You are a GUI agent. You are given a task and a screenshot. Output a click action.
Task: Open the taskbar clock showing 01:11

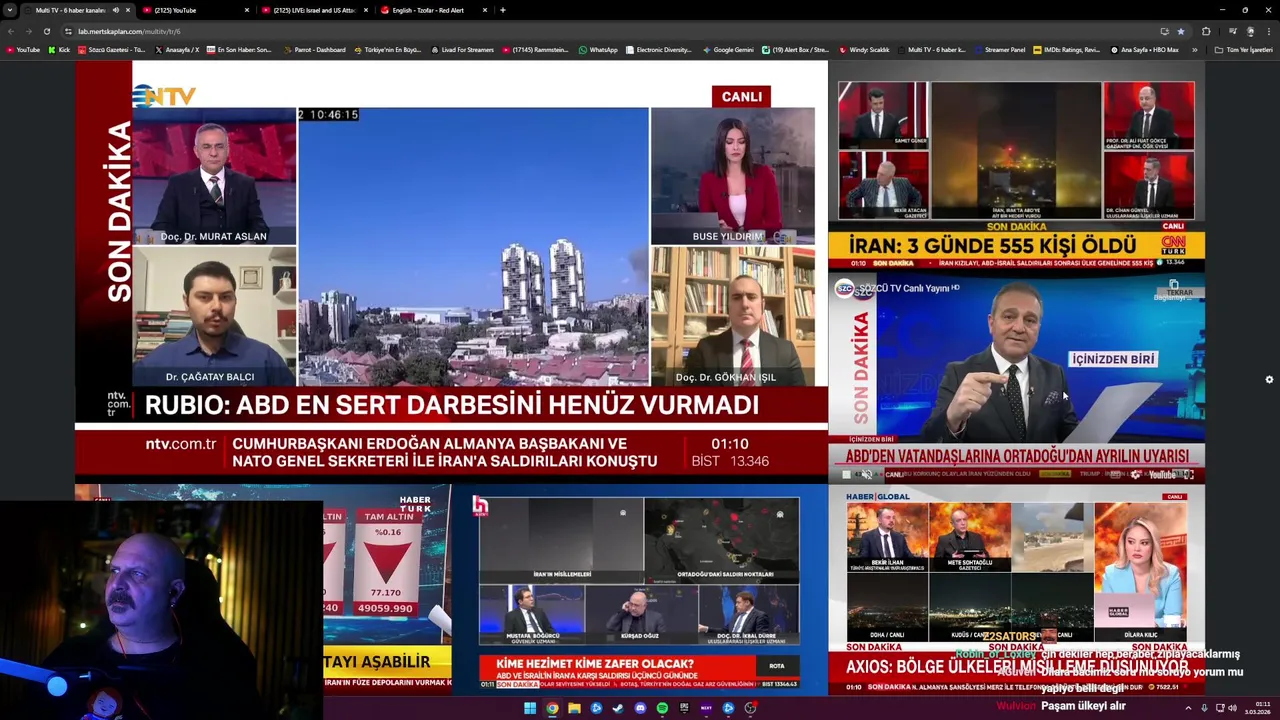pyautogui.click(x=1258, y=708)
